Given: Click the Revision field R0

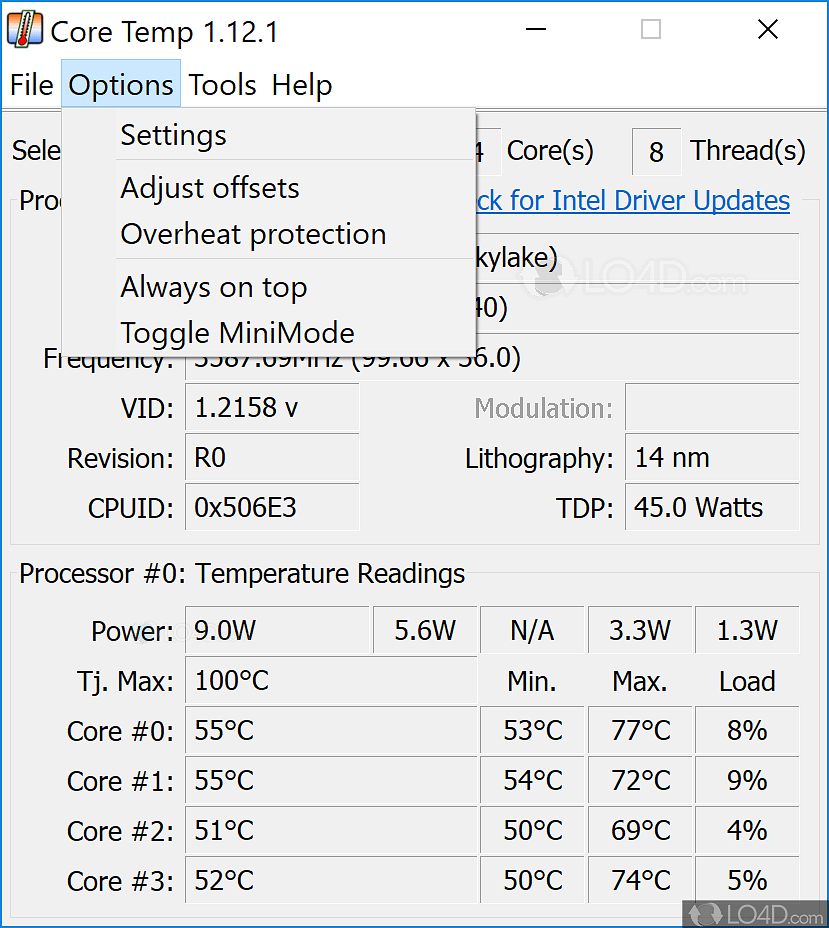Looking at the screenshot, I should tap(272, 457).
